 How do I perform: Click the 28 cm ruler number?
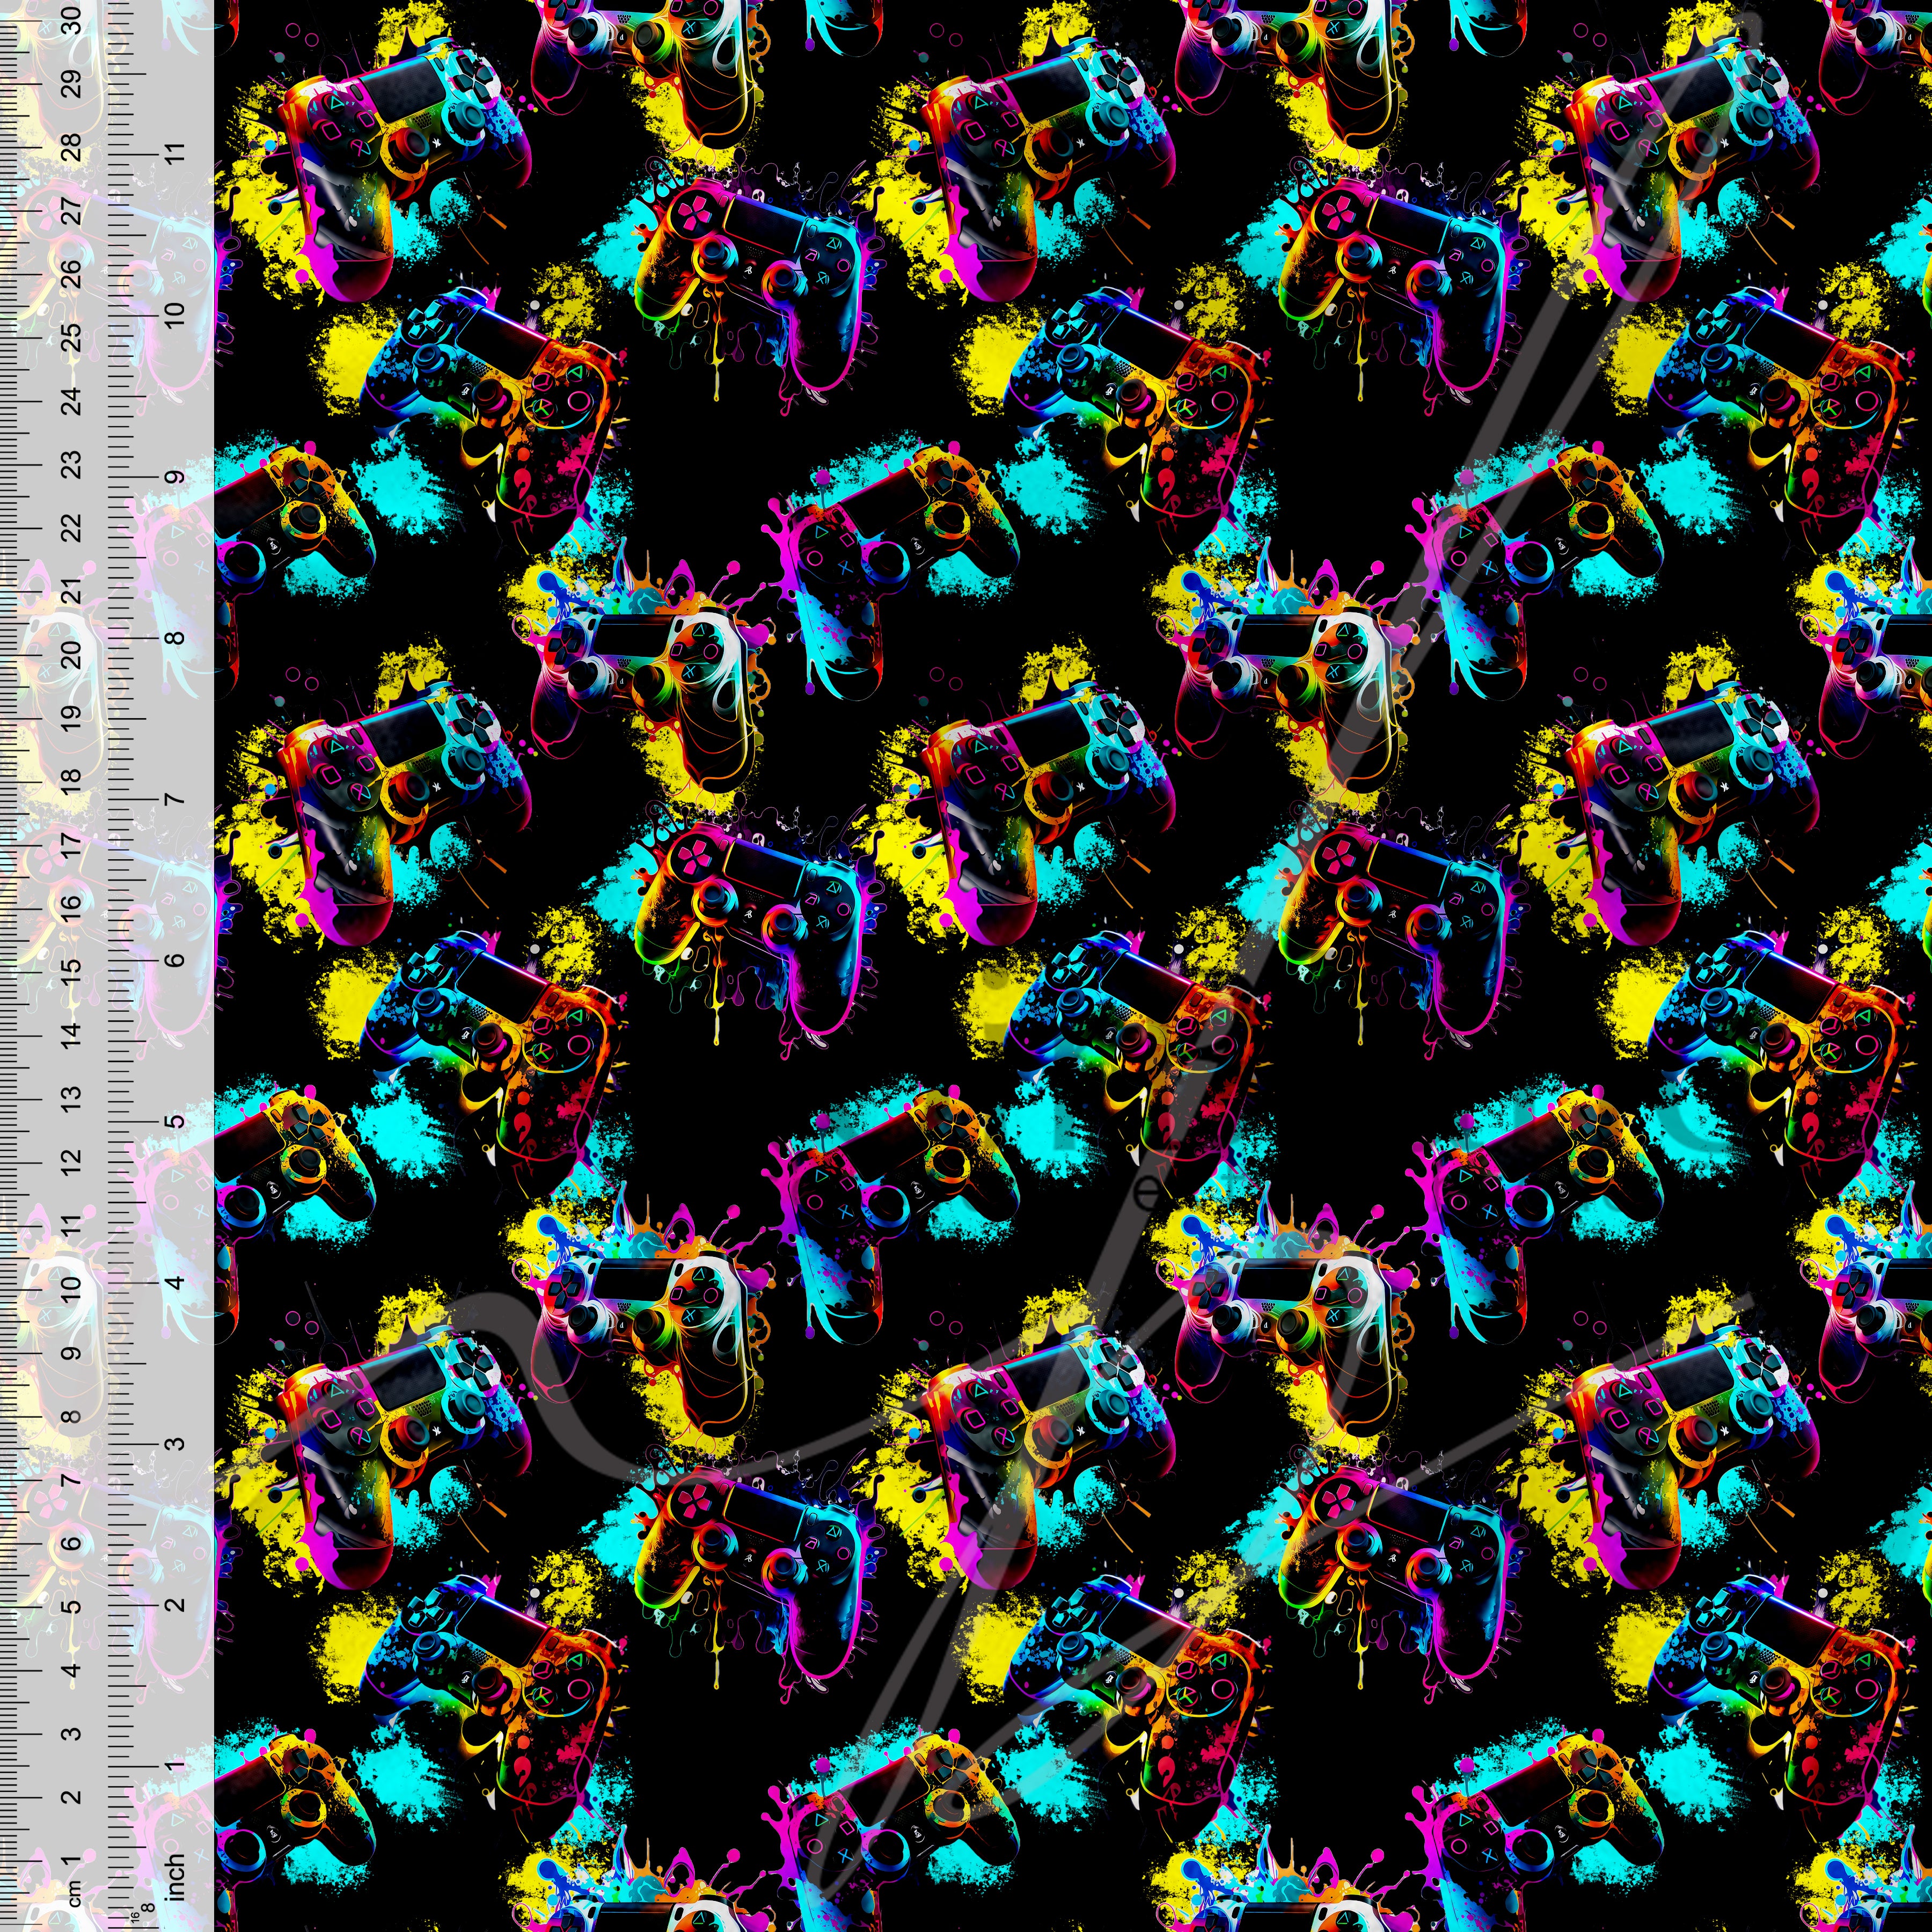pos(72,146)
